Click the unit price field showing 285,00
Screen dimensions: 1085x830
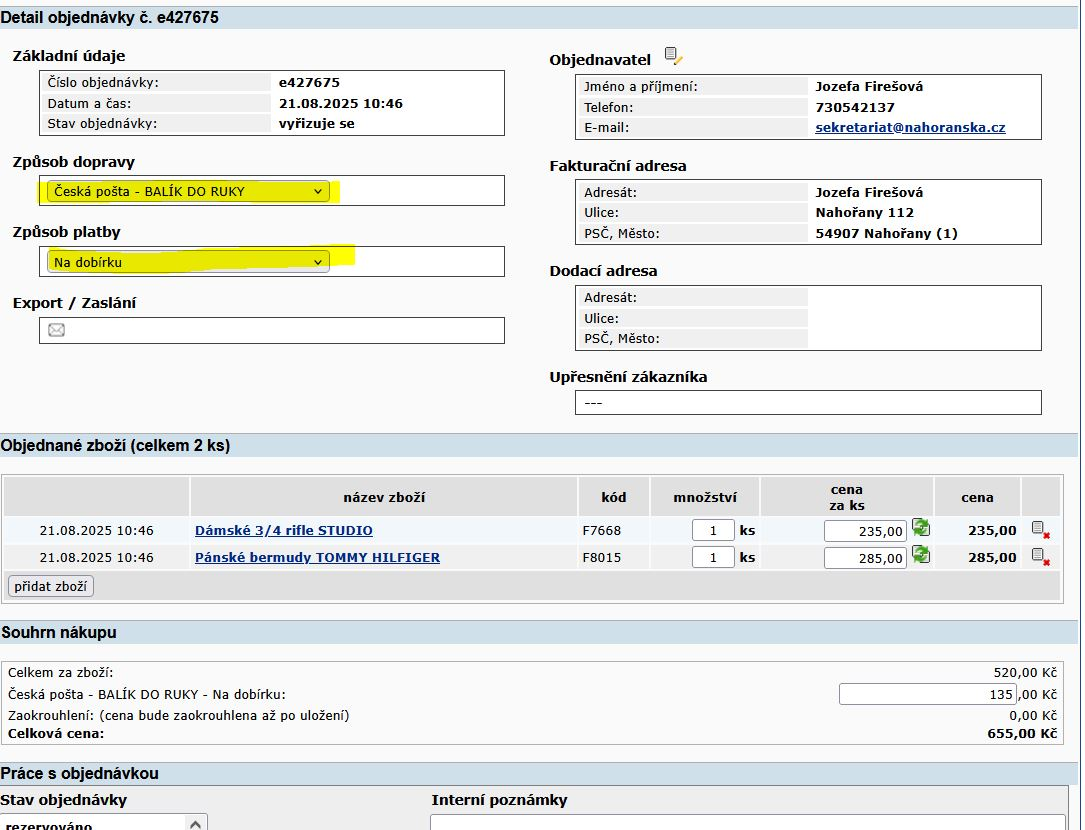coord(865,559)
